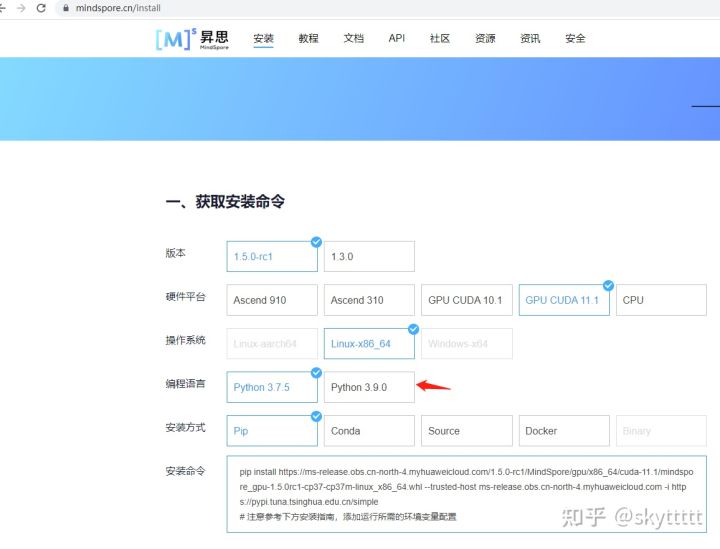
Task: Select Linux-x86_64 operating system
Action: [x=369, y=343]
